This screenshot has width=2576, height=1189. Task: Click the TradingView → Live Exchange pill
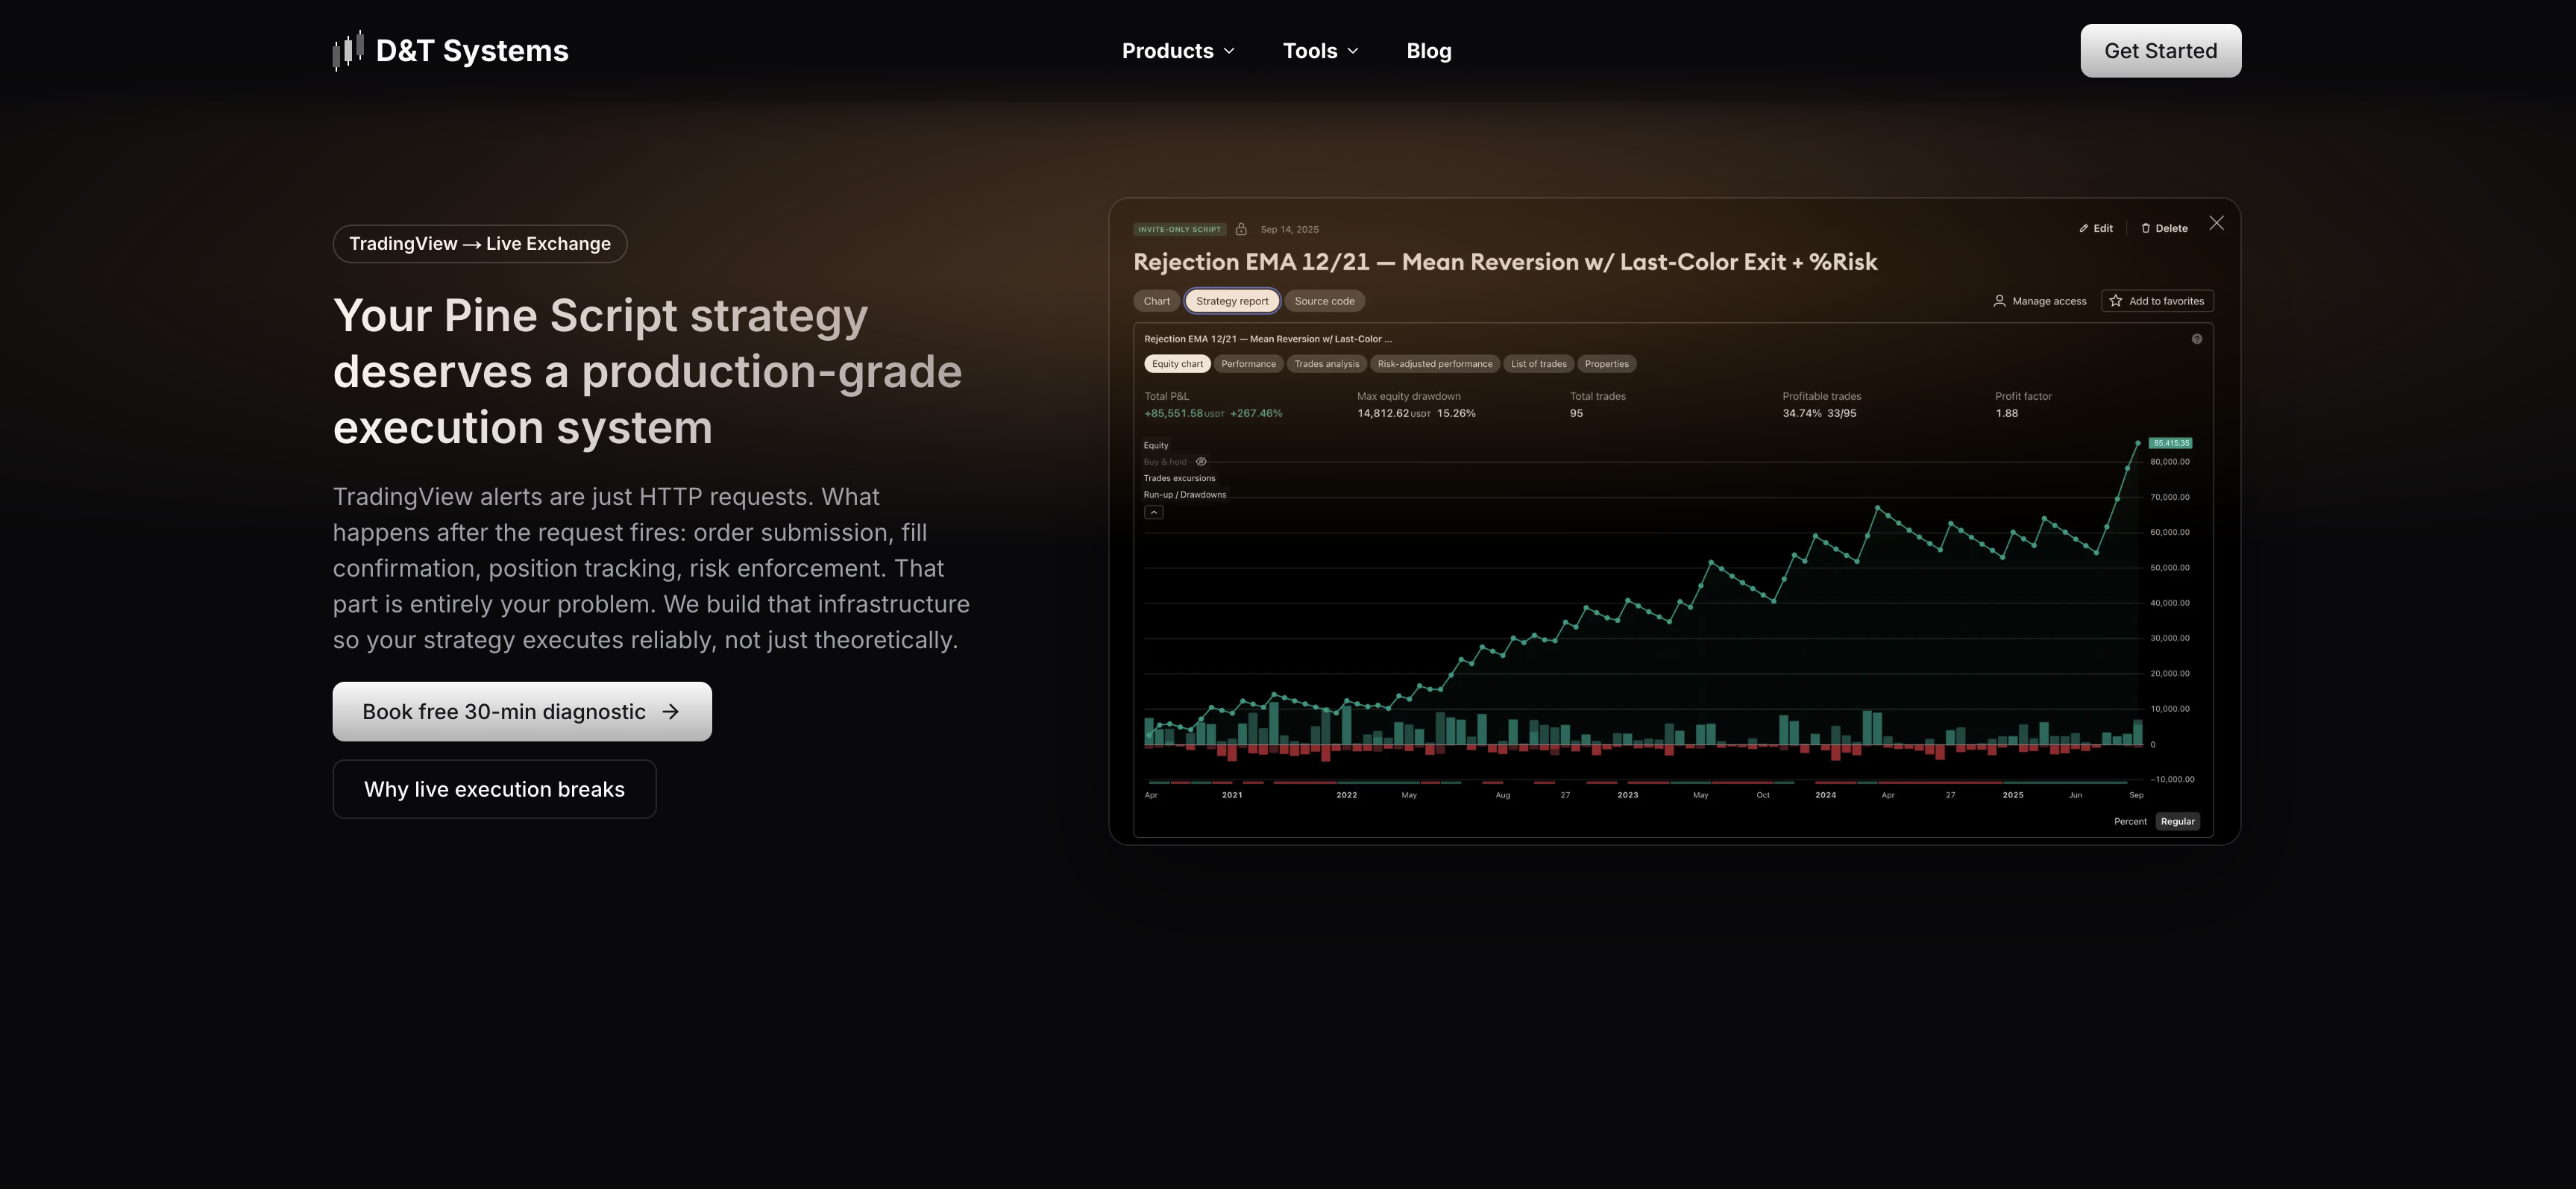[x=480, y=244]
